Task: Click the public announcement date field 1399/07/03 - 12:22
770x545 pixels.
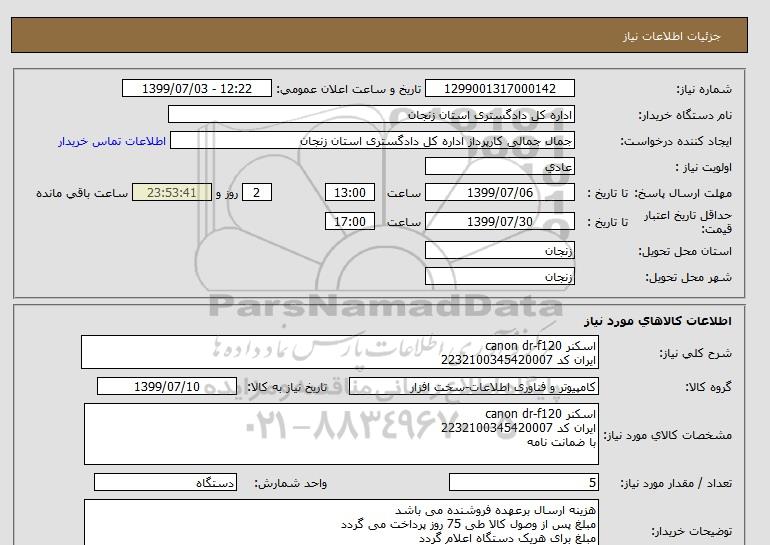Action: tap(196, 88)
